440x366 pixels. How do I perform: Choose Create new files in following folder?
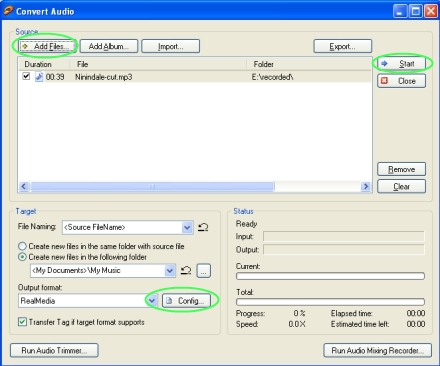22,257
